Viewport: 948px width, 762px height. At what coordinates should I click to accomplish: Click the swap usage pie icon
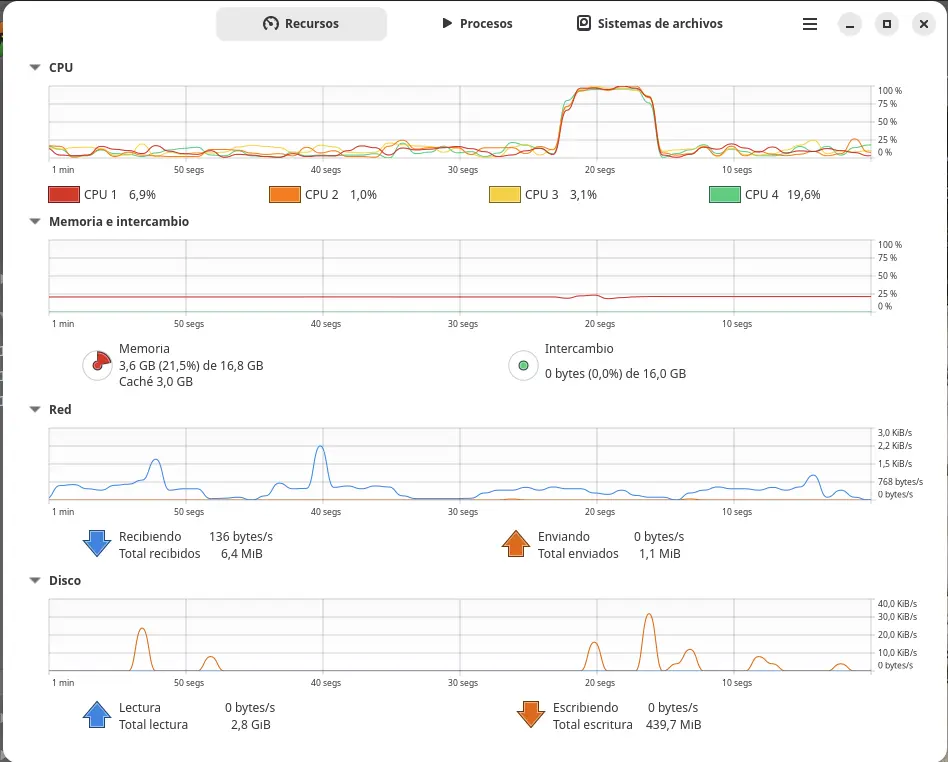click(524, 365)
